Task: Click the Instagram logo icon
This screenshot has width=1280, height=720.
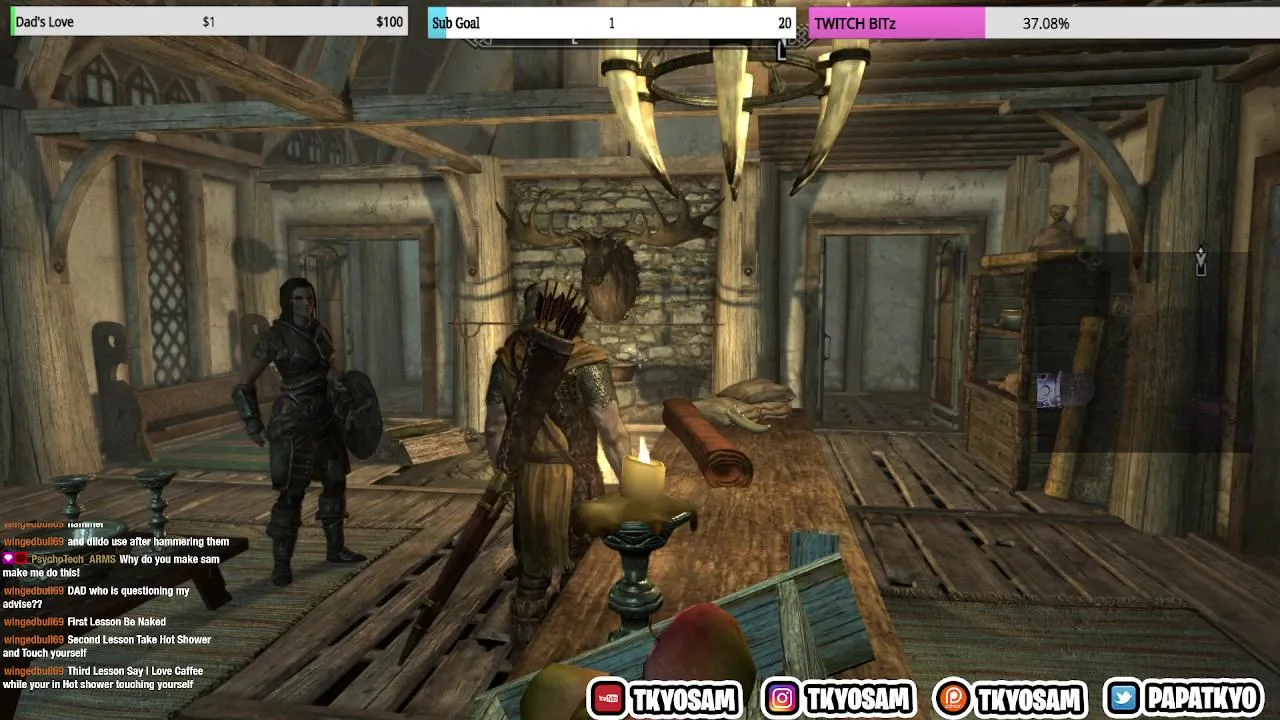Action: click(781, 698)
